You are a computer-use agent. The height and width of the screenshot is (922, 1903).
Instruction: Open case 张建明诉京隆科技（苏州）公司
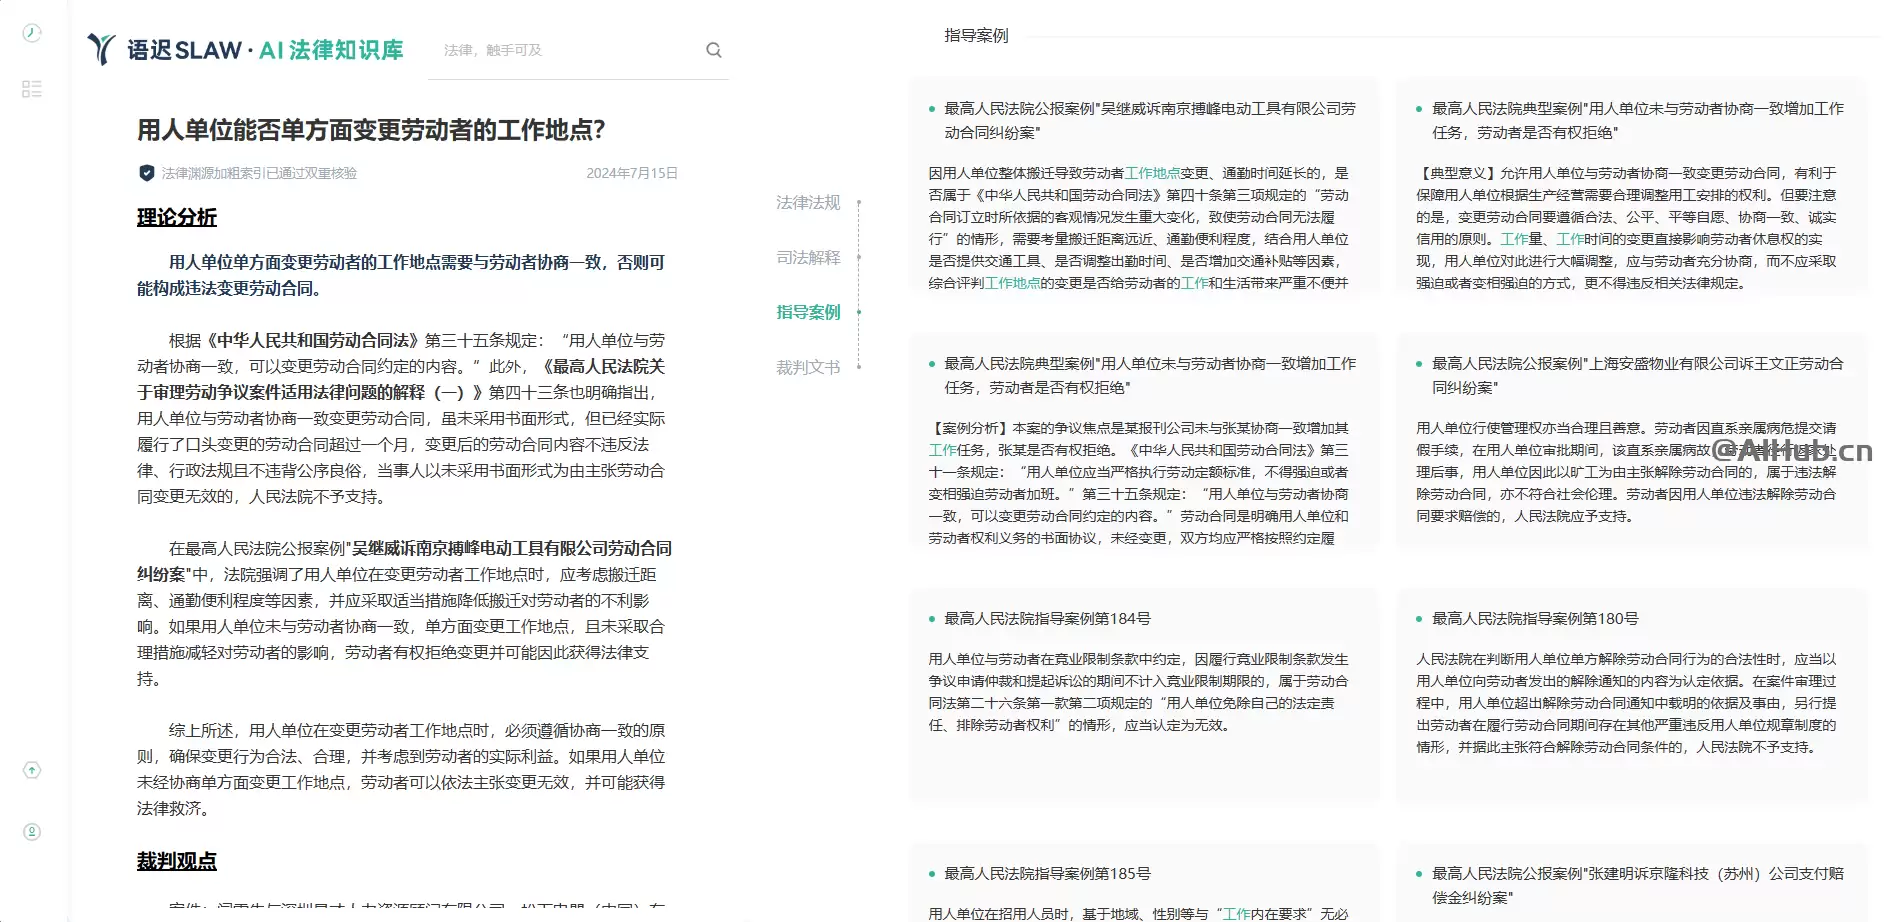1637,885
